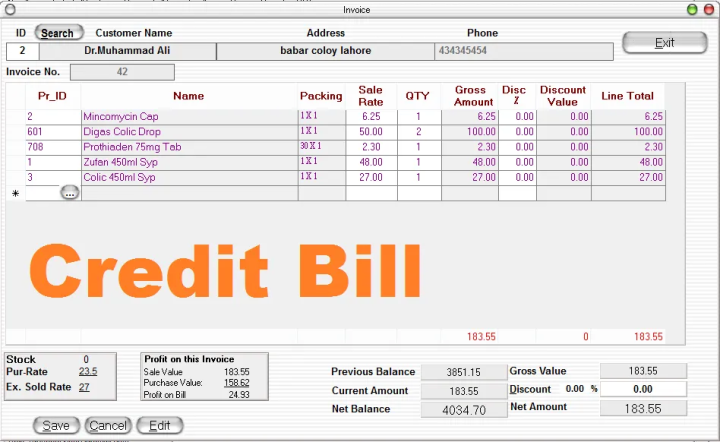
Task: Click the QTY column header
Action: (418, 96)
